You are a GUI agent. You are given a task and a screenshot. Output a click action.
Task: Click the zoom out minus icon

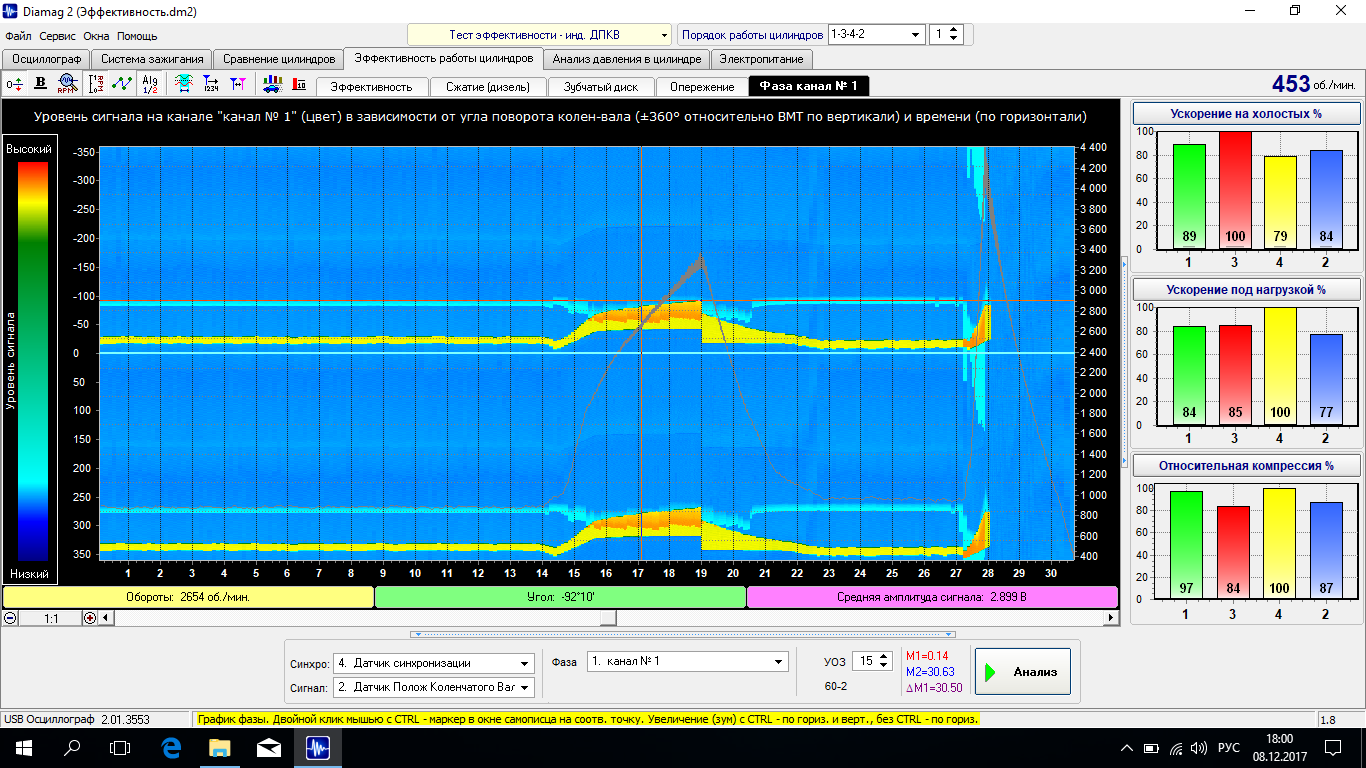click(10, 618)
